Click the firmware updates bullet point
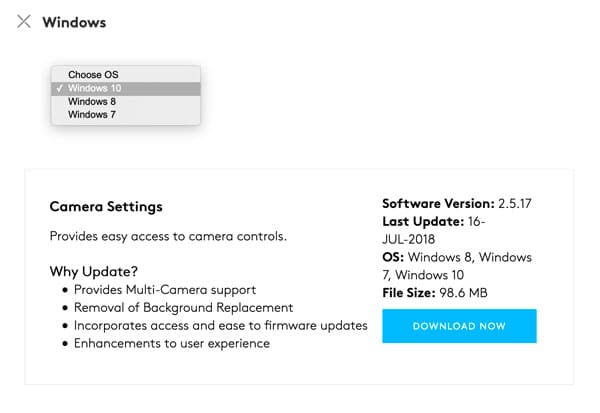 pyautogui.click(x=220, y=326)
